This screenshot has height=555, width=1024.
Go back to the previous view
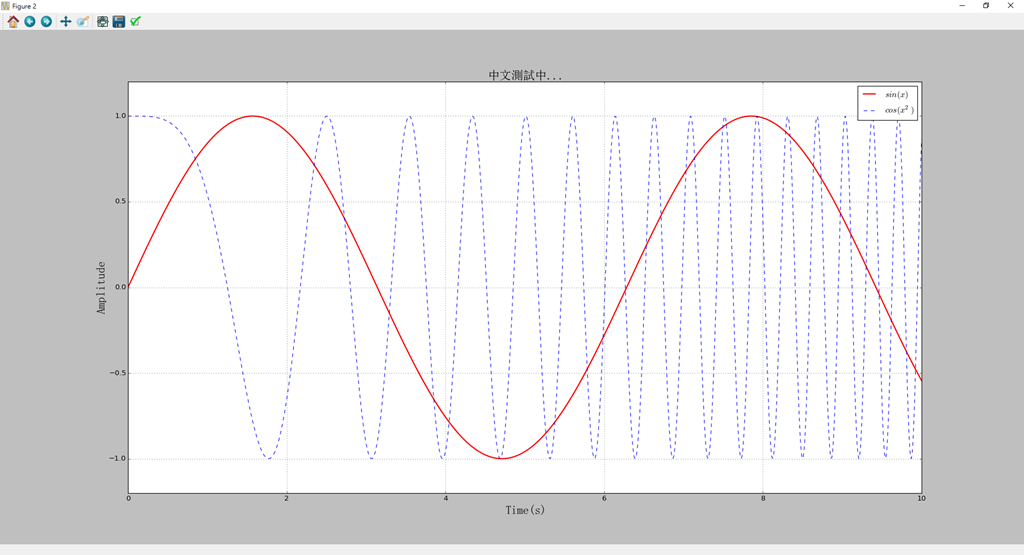(30, 22)
